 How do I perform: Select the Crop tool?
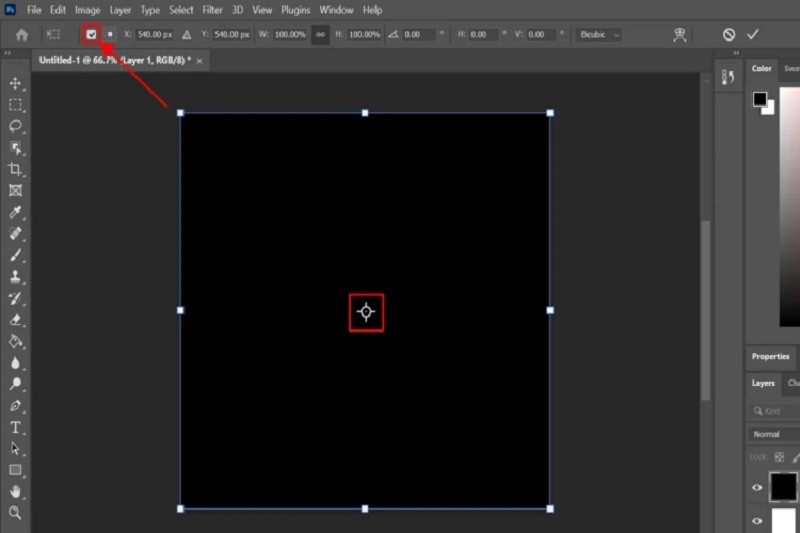pos(16,169)
